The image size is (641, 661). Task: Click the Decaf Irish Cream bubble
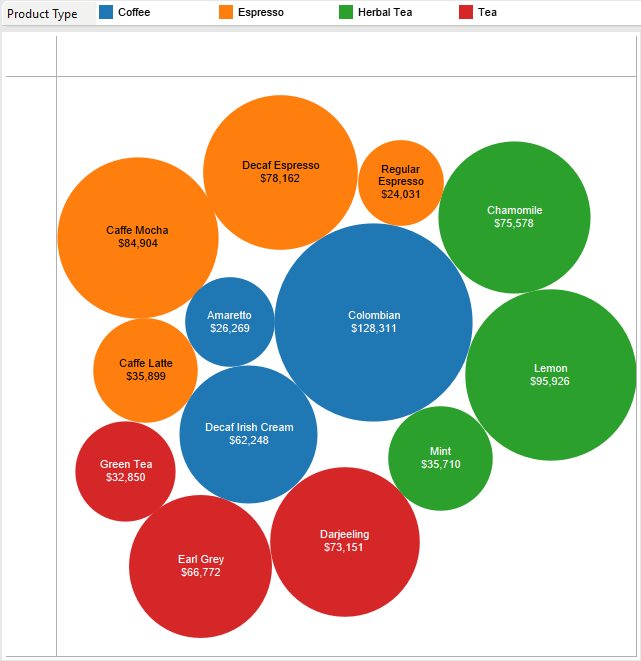(248, 434)
